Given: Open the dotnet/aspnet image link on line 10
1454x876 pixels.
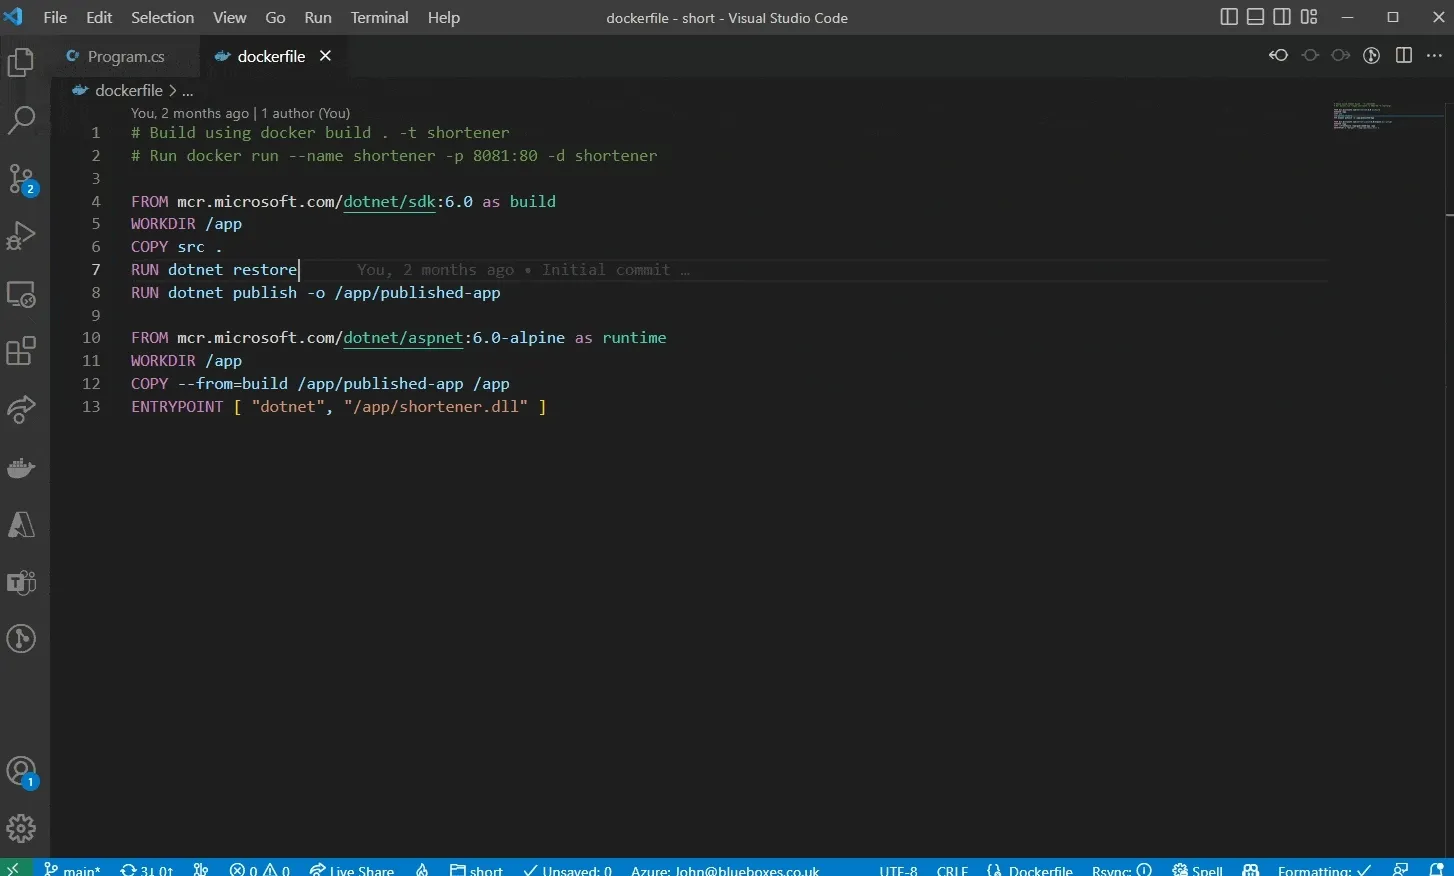Looking at the screenshot, I should click(x=403, y=337).
